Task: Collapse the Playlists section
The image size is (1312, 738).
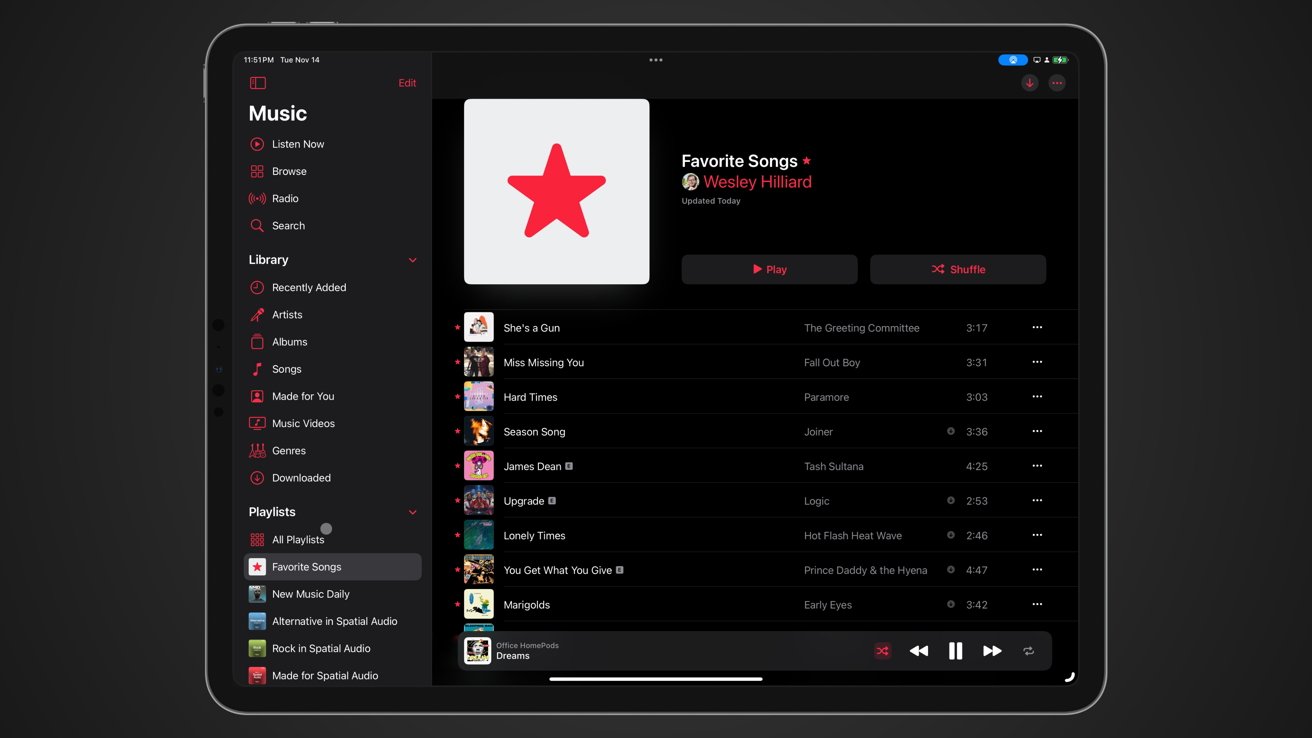Action: pyautogui.click(x=412, y=511)
